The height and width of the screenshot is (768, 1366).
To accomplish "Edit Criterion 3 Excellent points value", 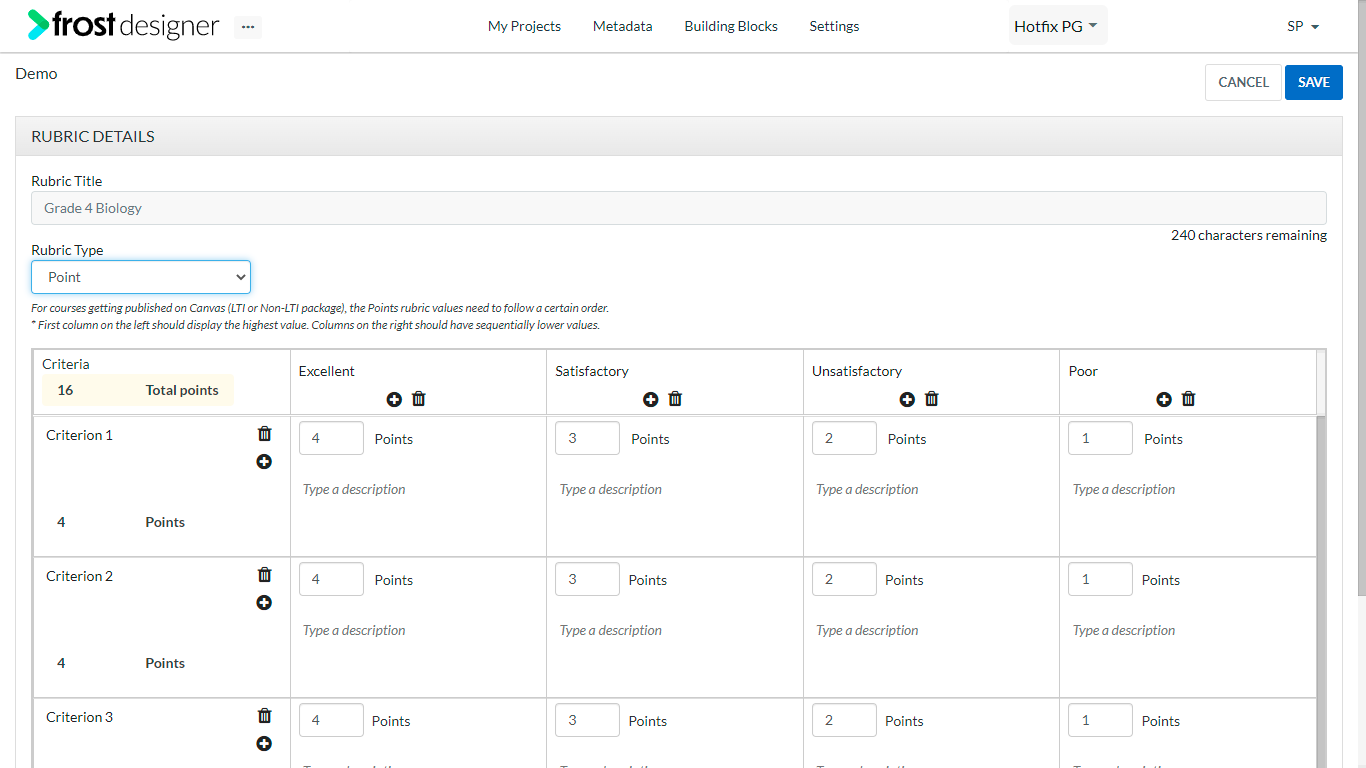I will pos(331,720).
